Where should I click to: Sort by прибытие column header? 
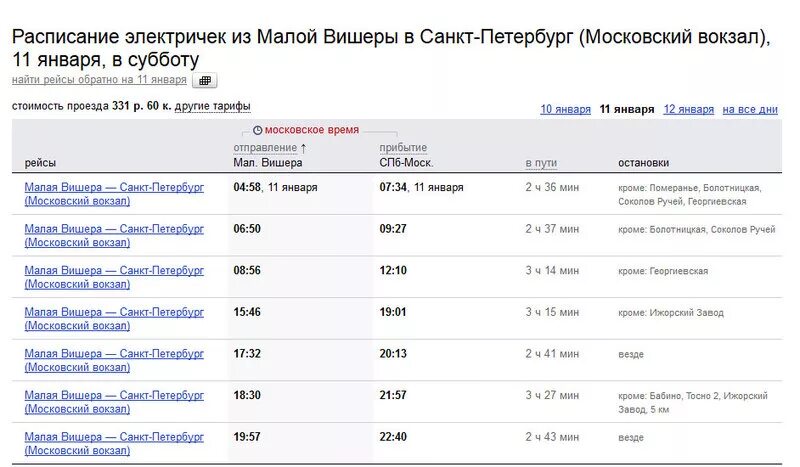403,148
